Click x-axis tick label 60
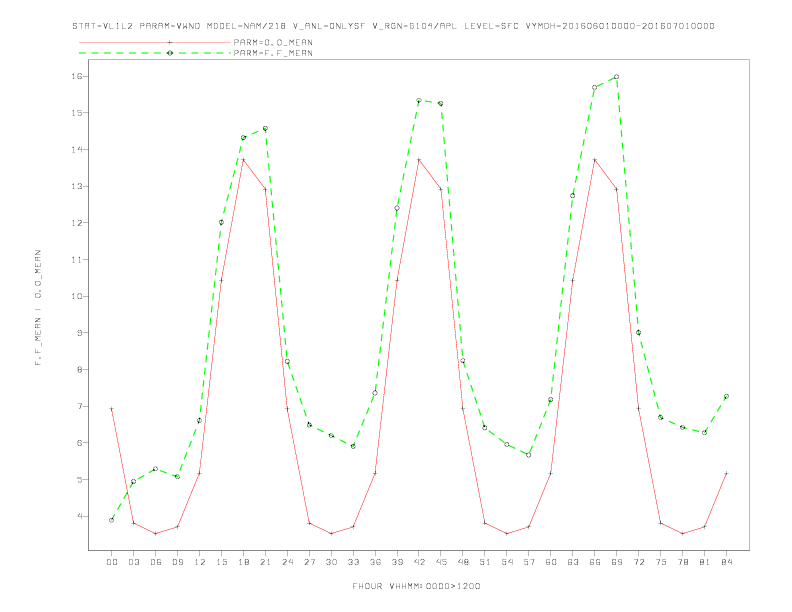Image resolution: width=792 pixels, height=612 pixels. 551,562
